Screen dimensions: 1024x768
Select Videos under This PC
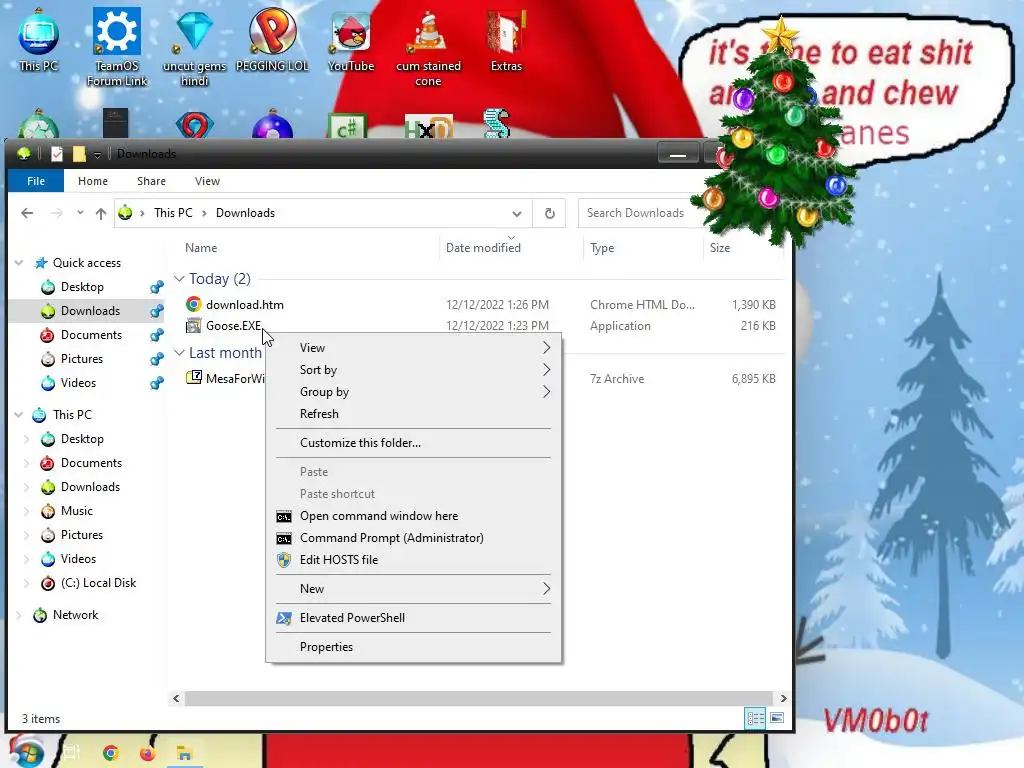[78, 559]
